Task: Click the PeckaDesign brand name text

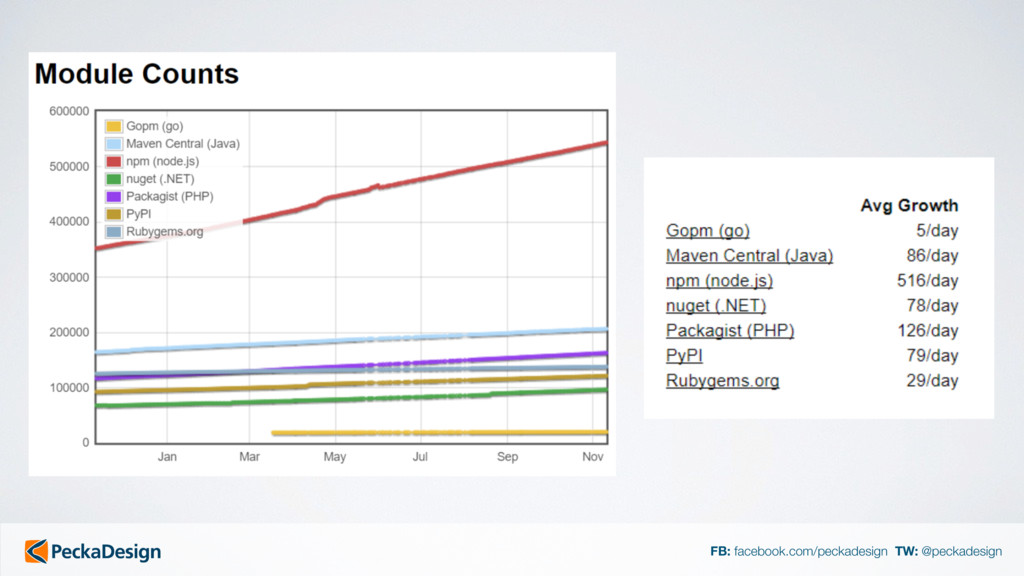Action: pos(106,552)
